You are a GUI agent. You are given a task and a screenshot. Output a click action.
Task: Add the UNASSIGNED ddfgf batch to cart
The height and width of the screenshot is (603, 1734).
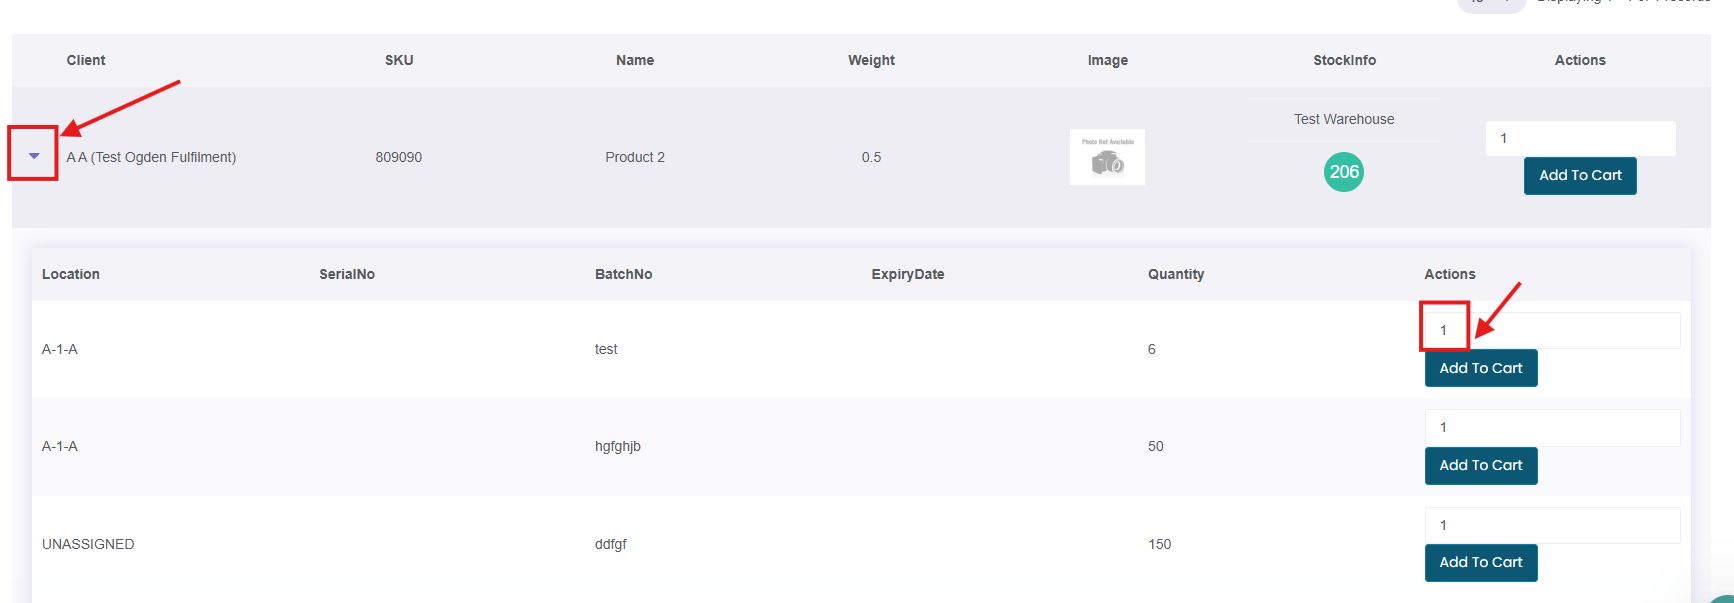click(x=1480, y=562)
